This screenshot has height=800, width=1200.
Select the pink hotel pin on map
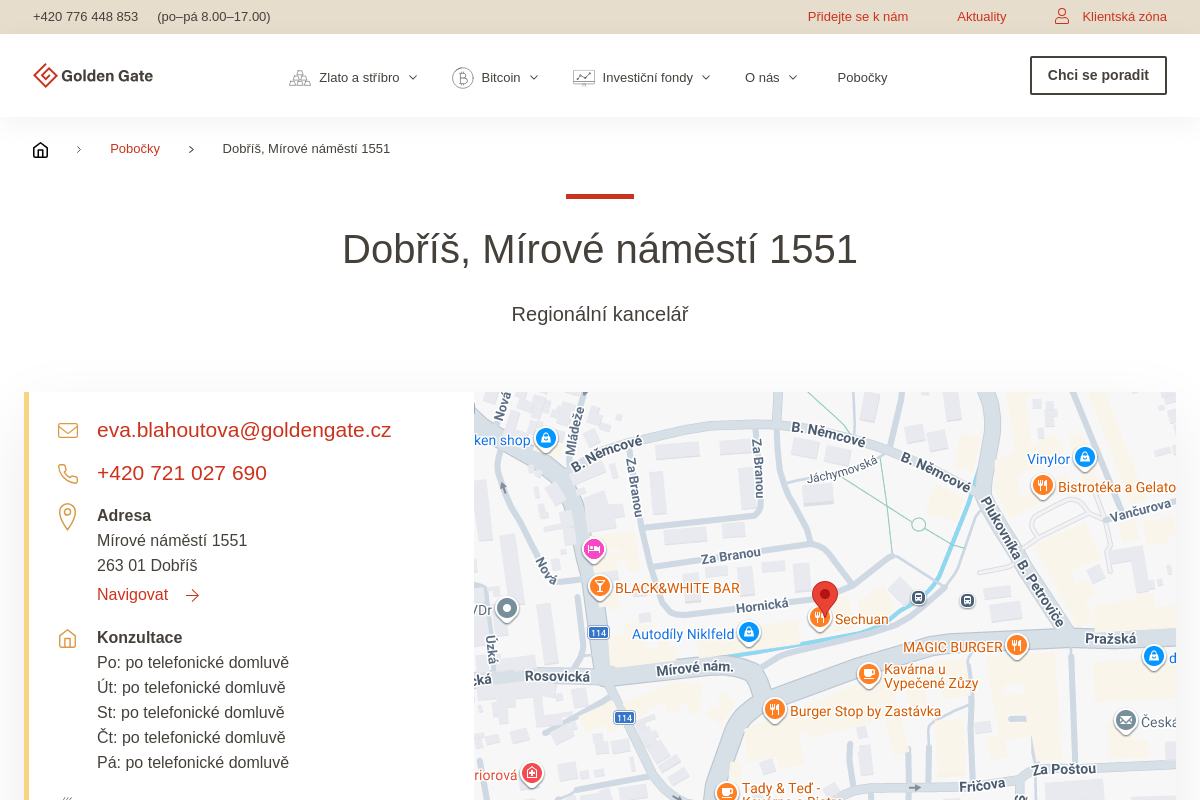click(x=594, y=549)
